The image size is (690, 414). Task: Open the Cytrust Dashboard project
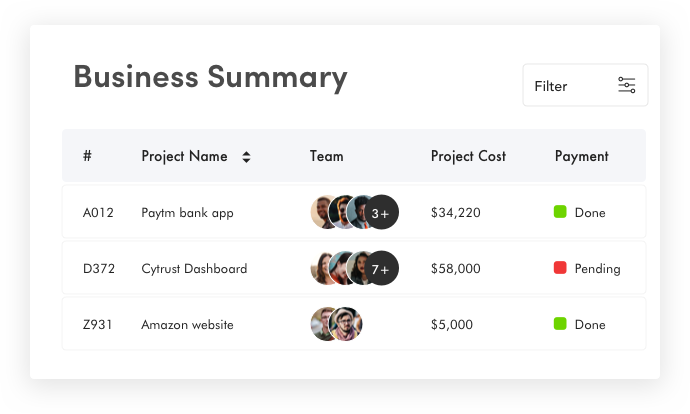(194, 269)
